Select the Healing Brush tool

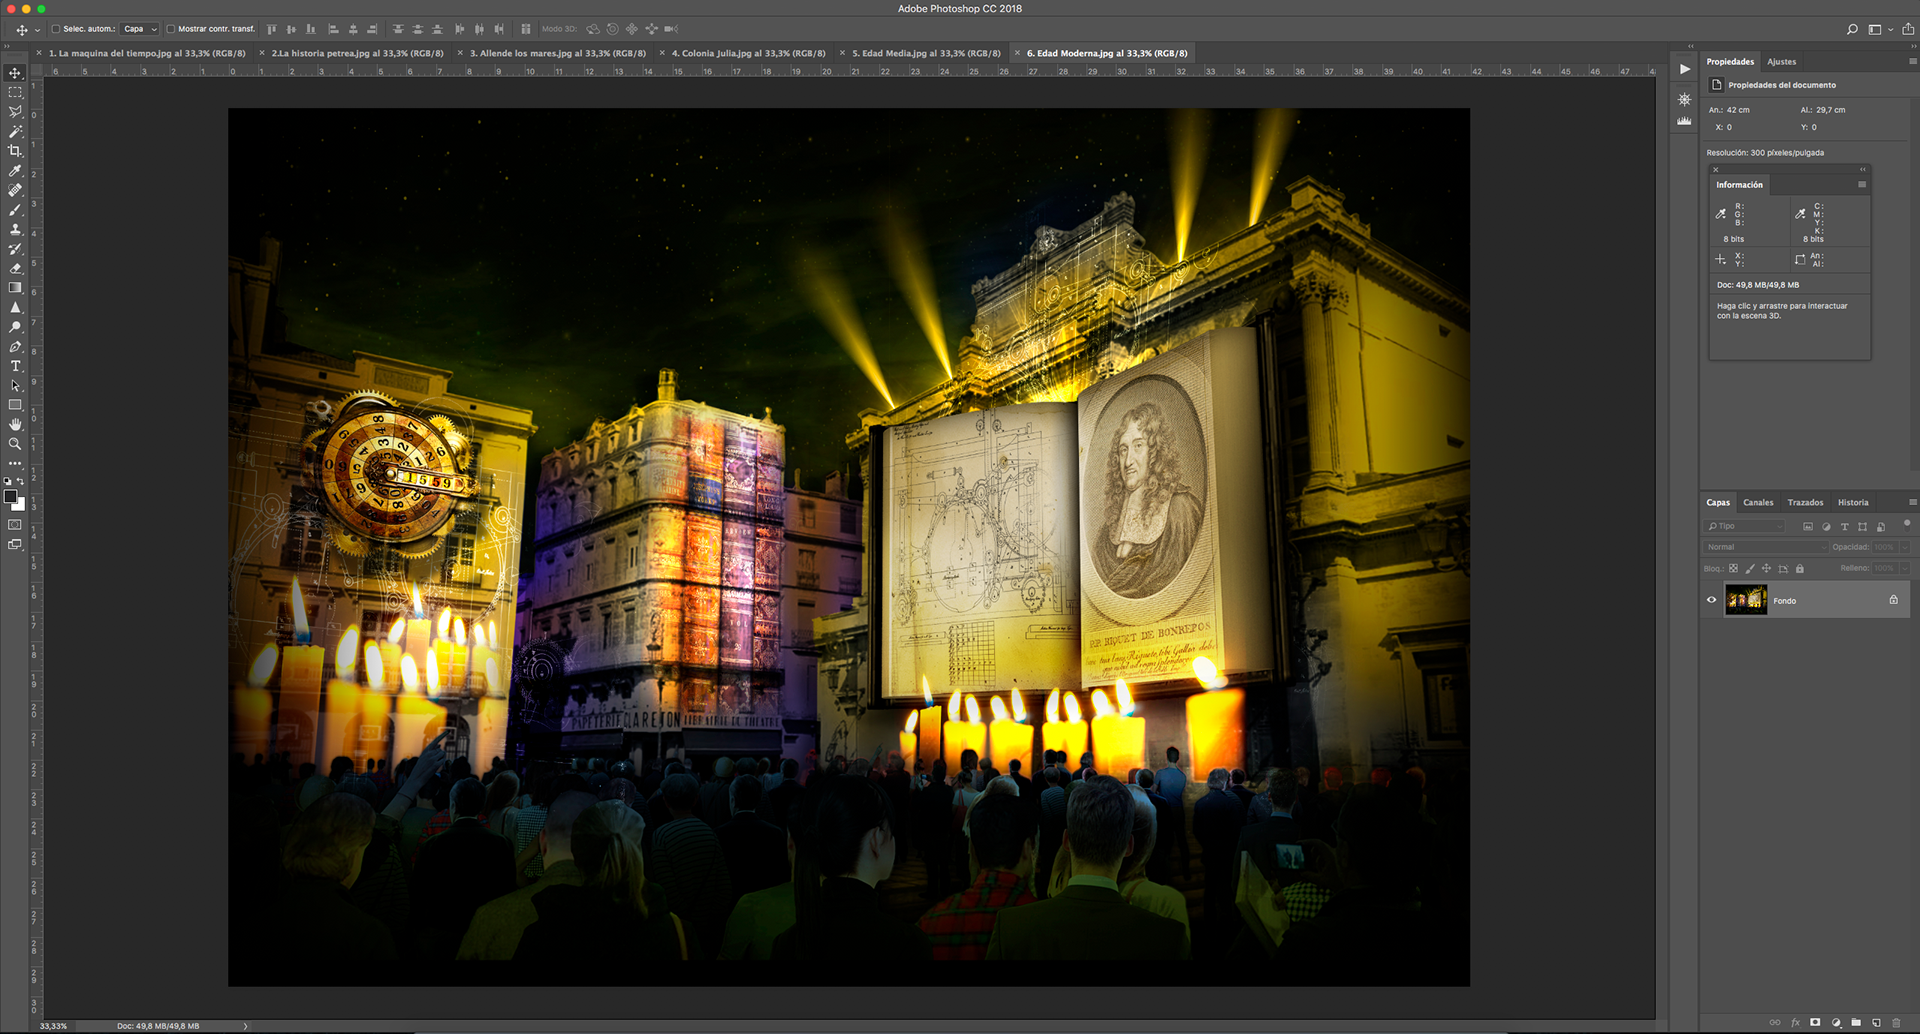(15, 190)
